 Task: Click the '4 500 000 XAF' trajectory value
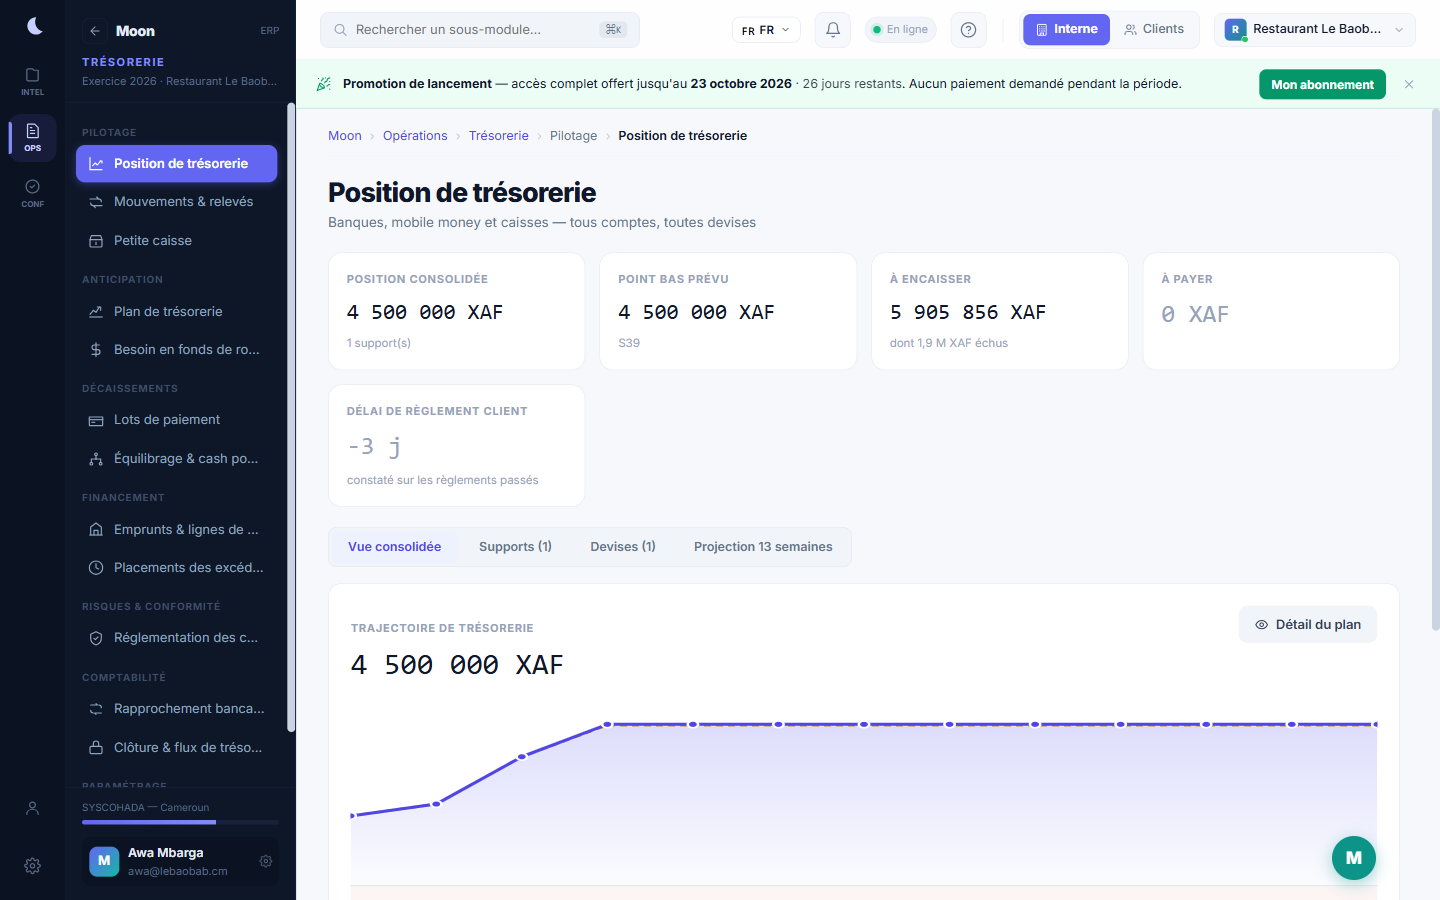tap(457, 665)
